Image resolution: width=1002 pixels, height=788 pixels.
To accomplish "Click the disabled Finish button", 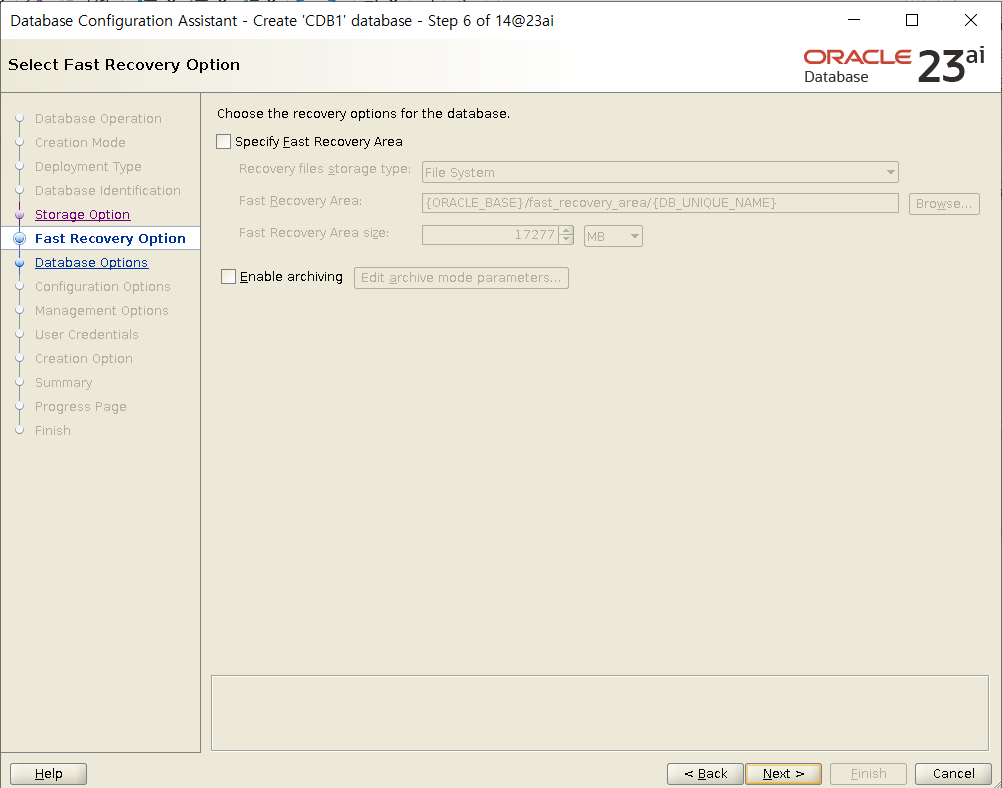I will (868, 773).
